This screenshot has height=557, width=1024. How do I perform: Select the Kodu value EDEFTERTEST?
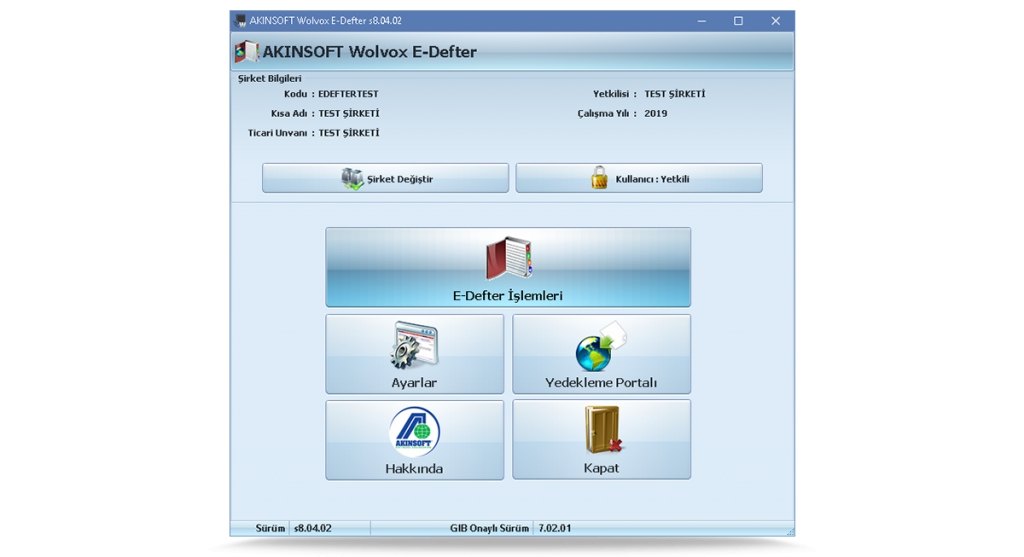click(x=348, y=94)
